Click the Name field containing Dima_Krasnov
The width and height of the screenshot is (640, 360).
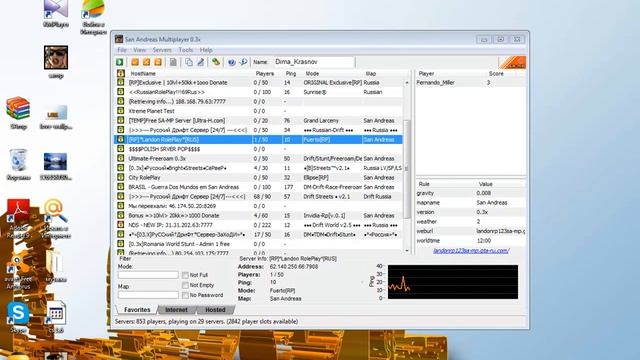tap(313, 62)
